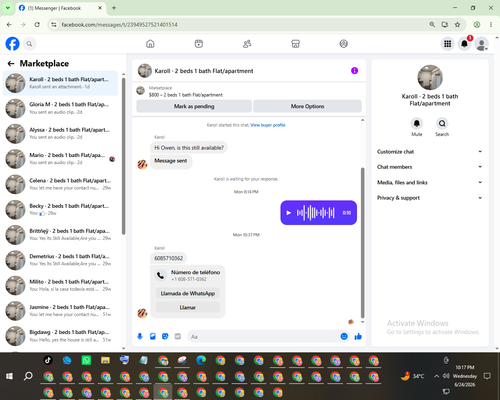This screenshot has height=400, width=500.
Task: Click Mark as pending button
Action: 194,106
